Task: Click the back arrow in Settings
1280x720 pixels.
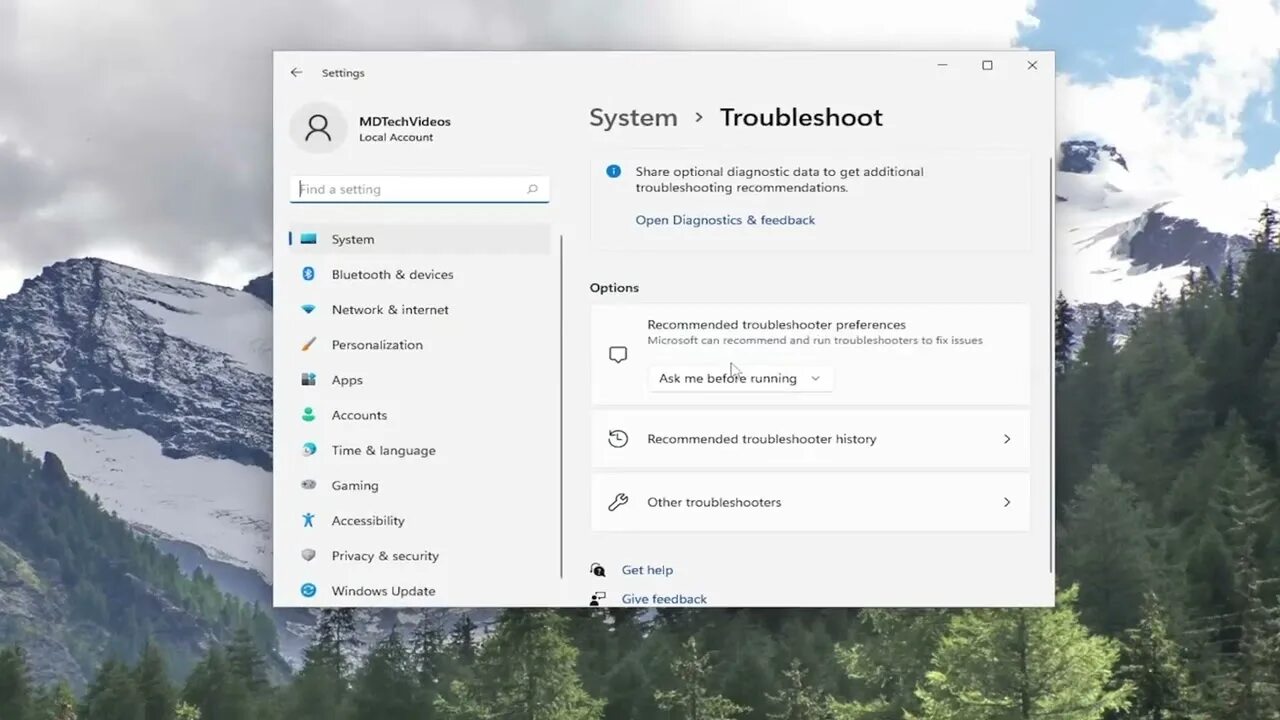Action: coord(296,73)
